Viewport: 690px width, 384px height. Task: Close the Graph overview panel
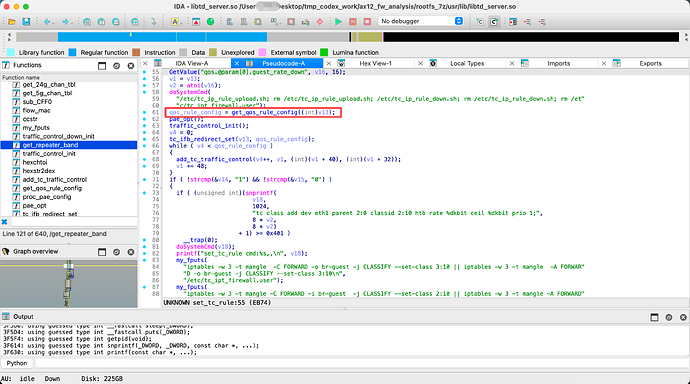pyautogui.click(x=131, y=252)
